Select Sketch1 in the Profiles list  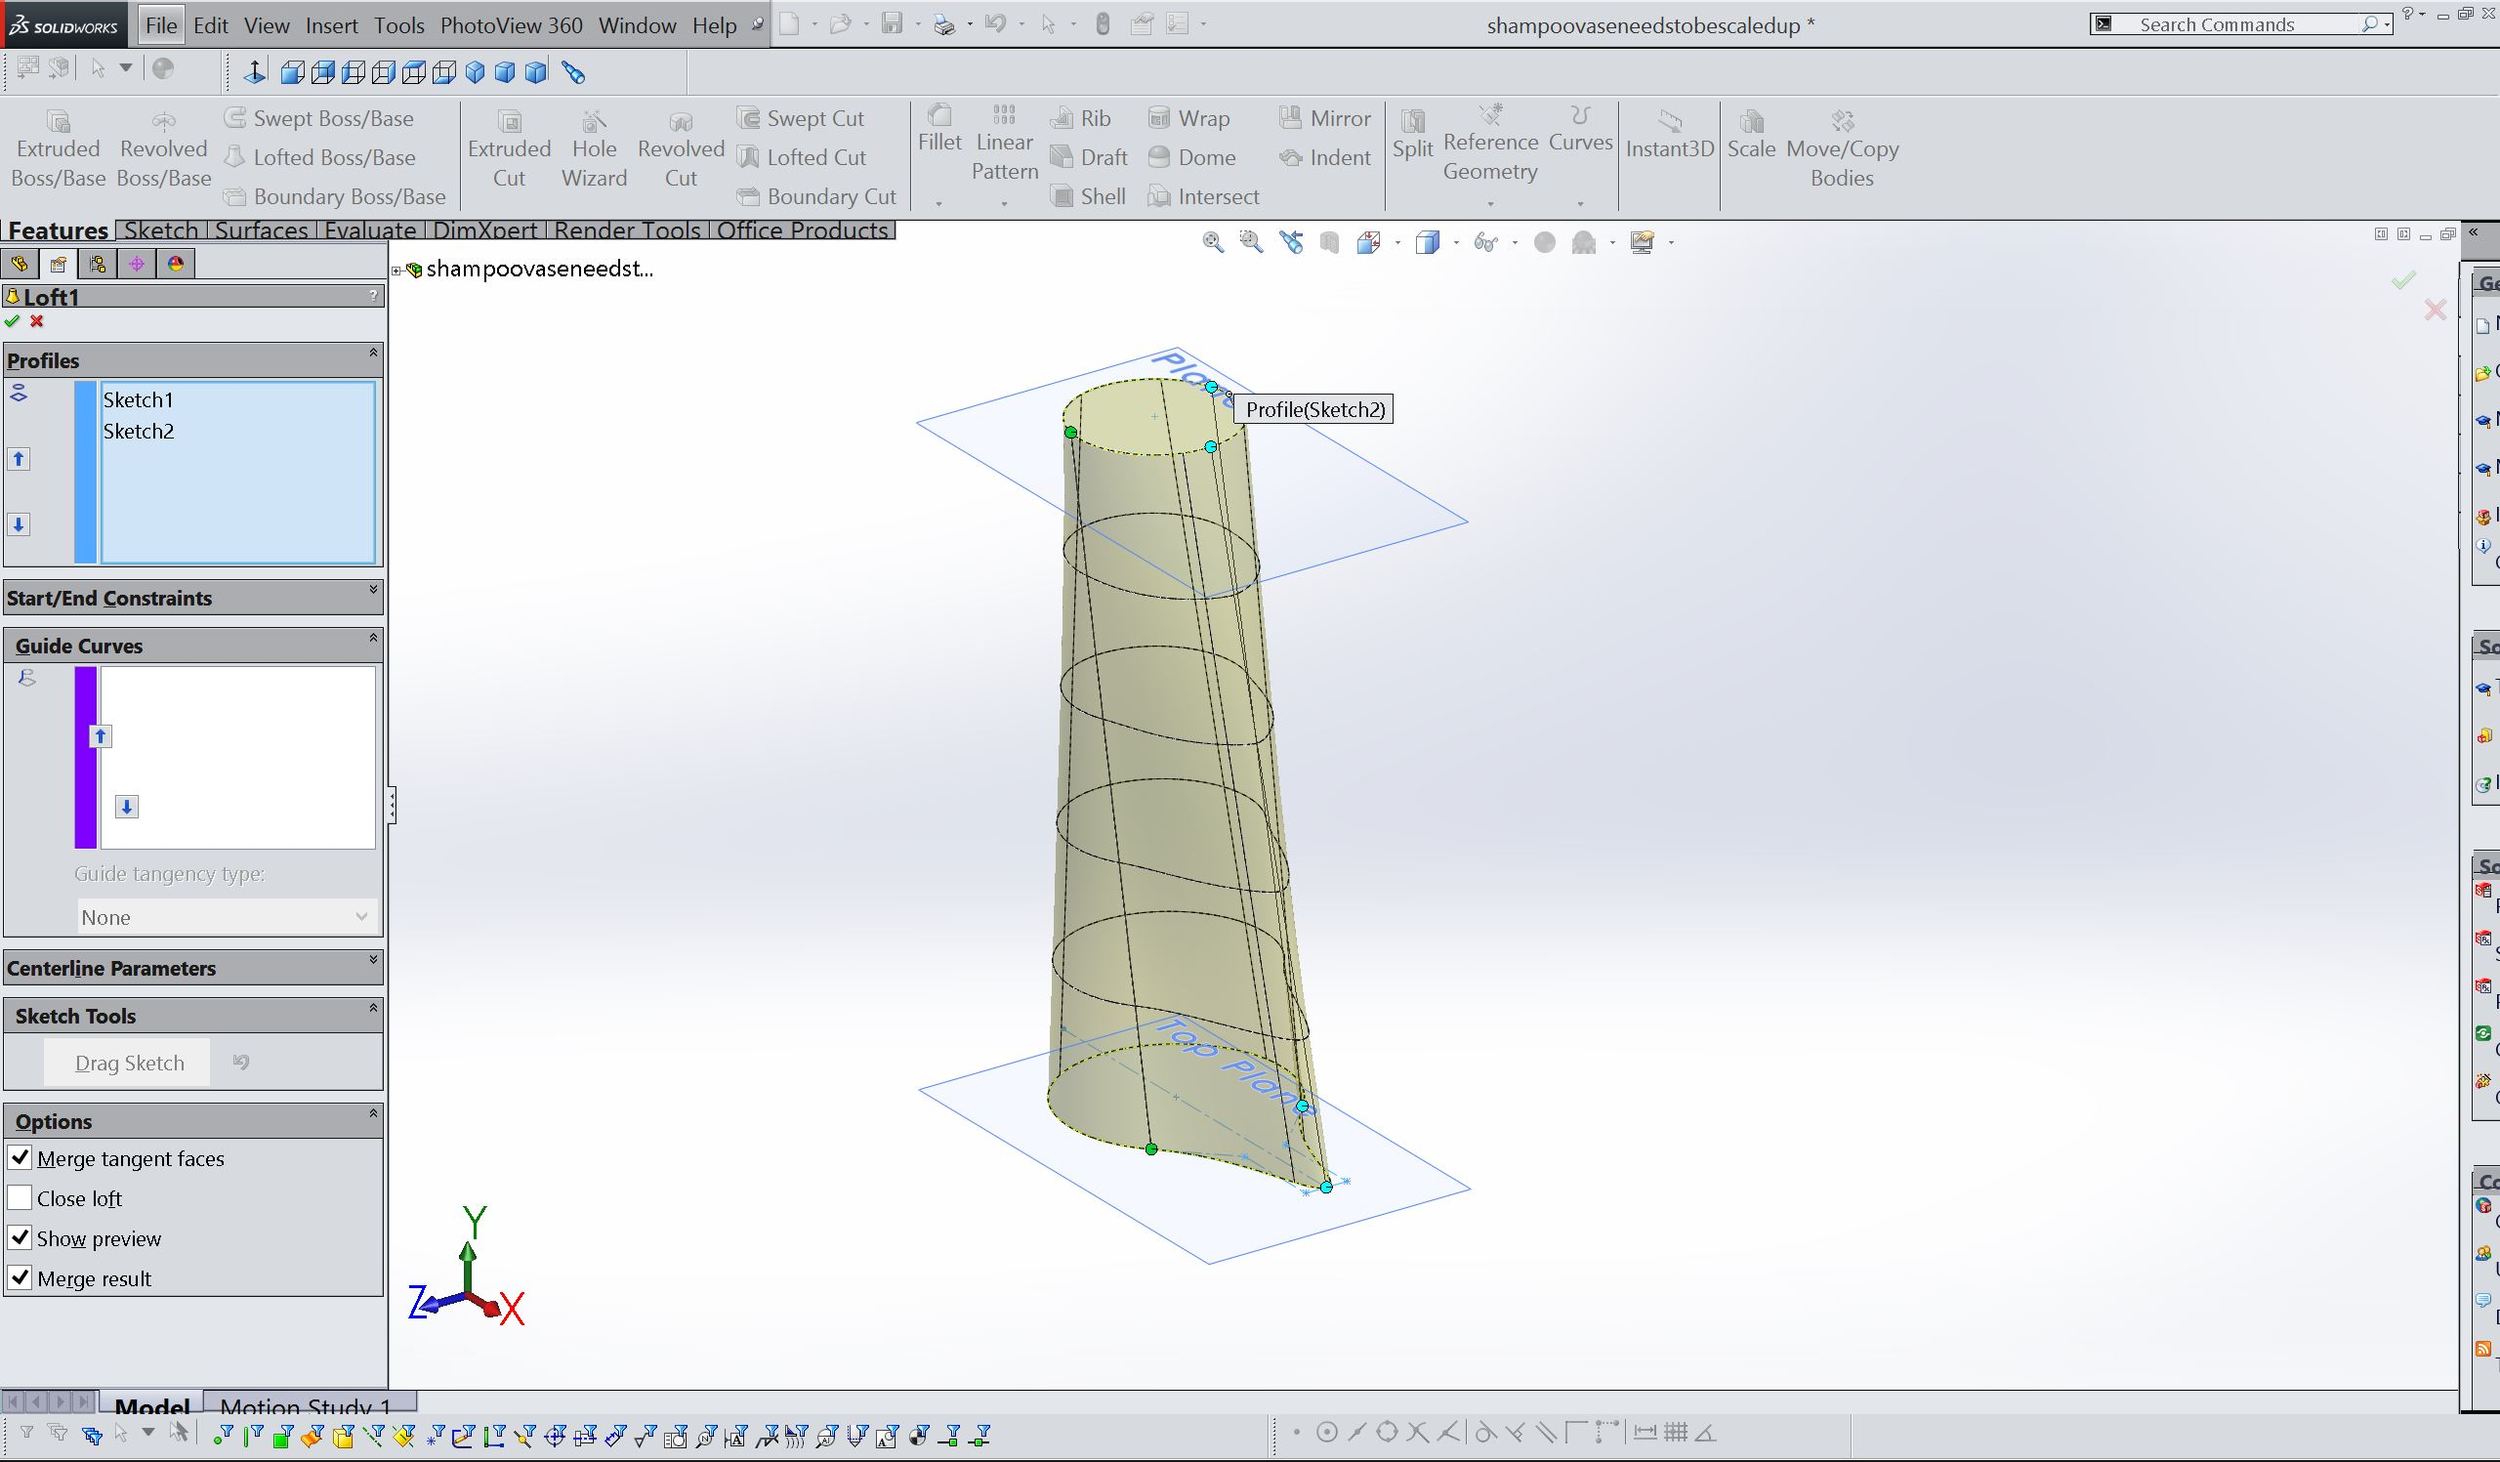click(138, 400)
